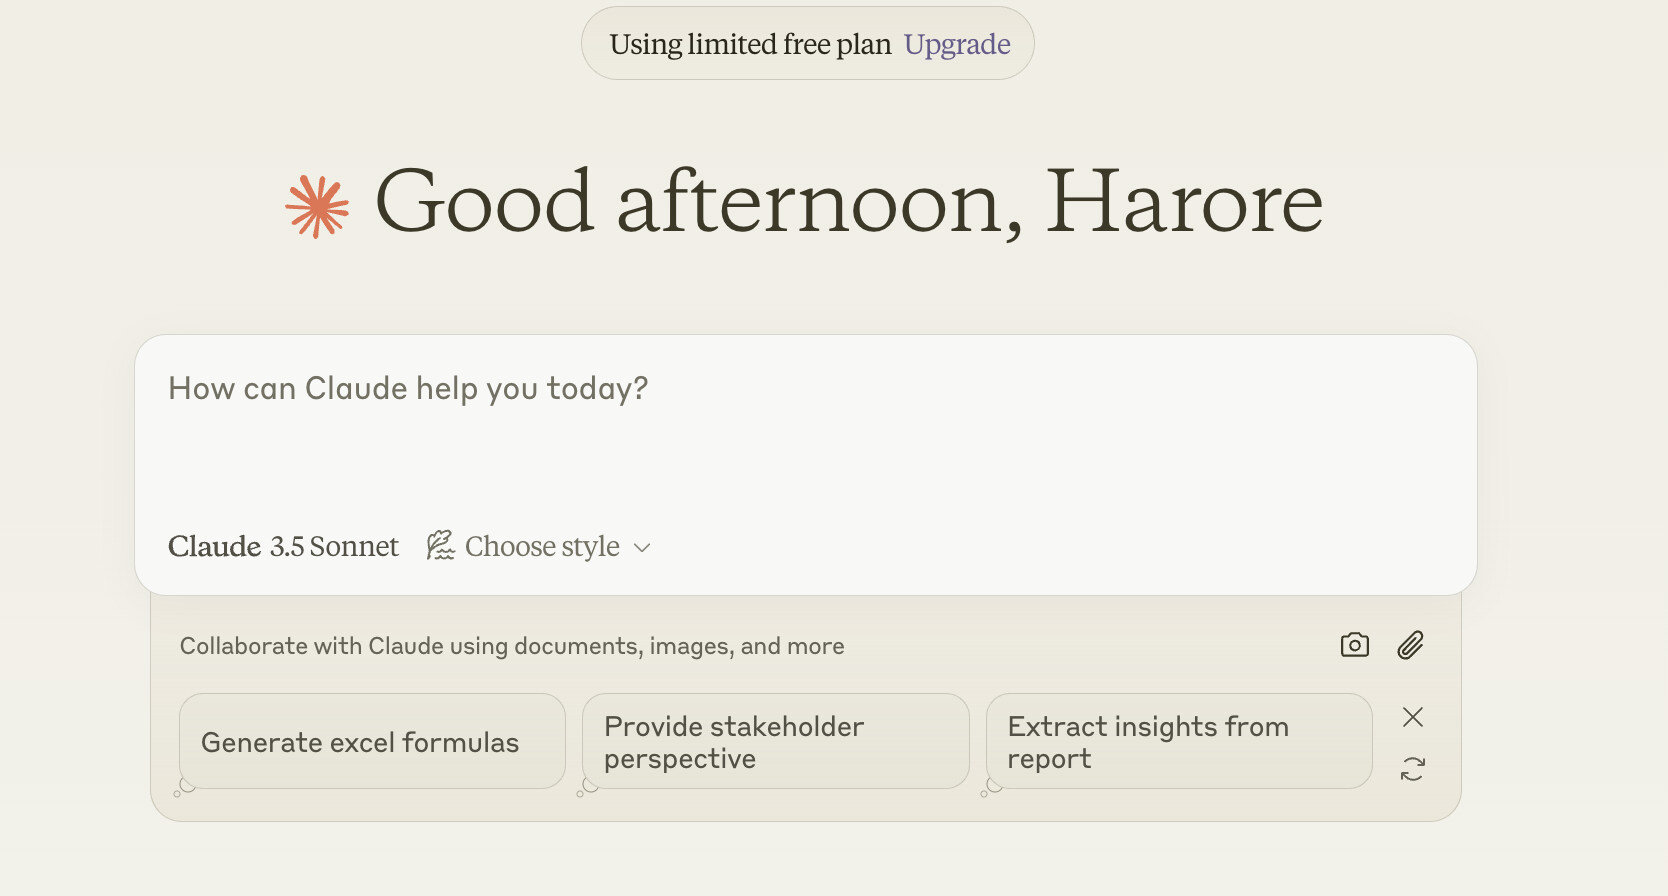Screen dimensions: 1668x896
Task: Click the quill style icon
Action: pyautogui.click(x=440, y=546)
